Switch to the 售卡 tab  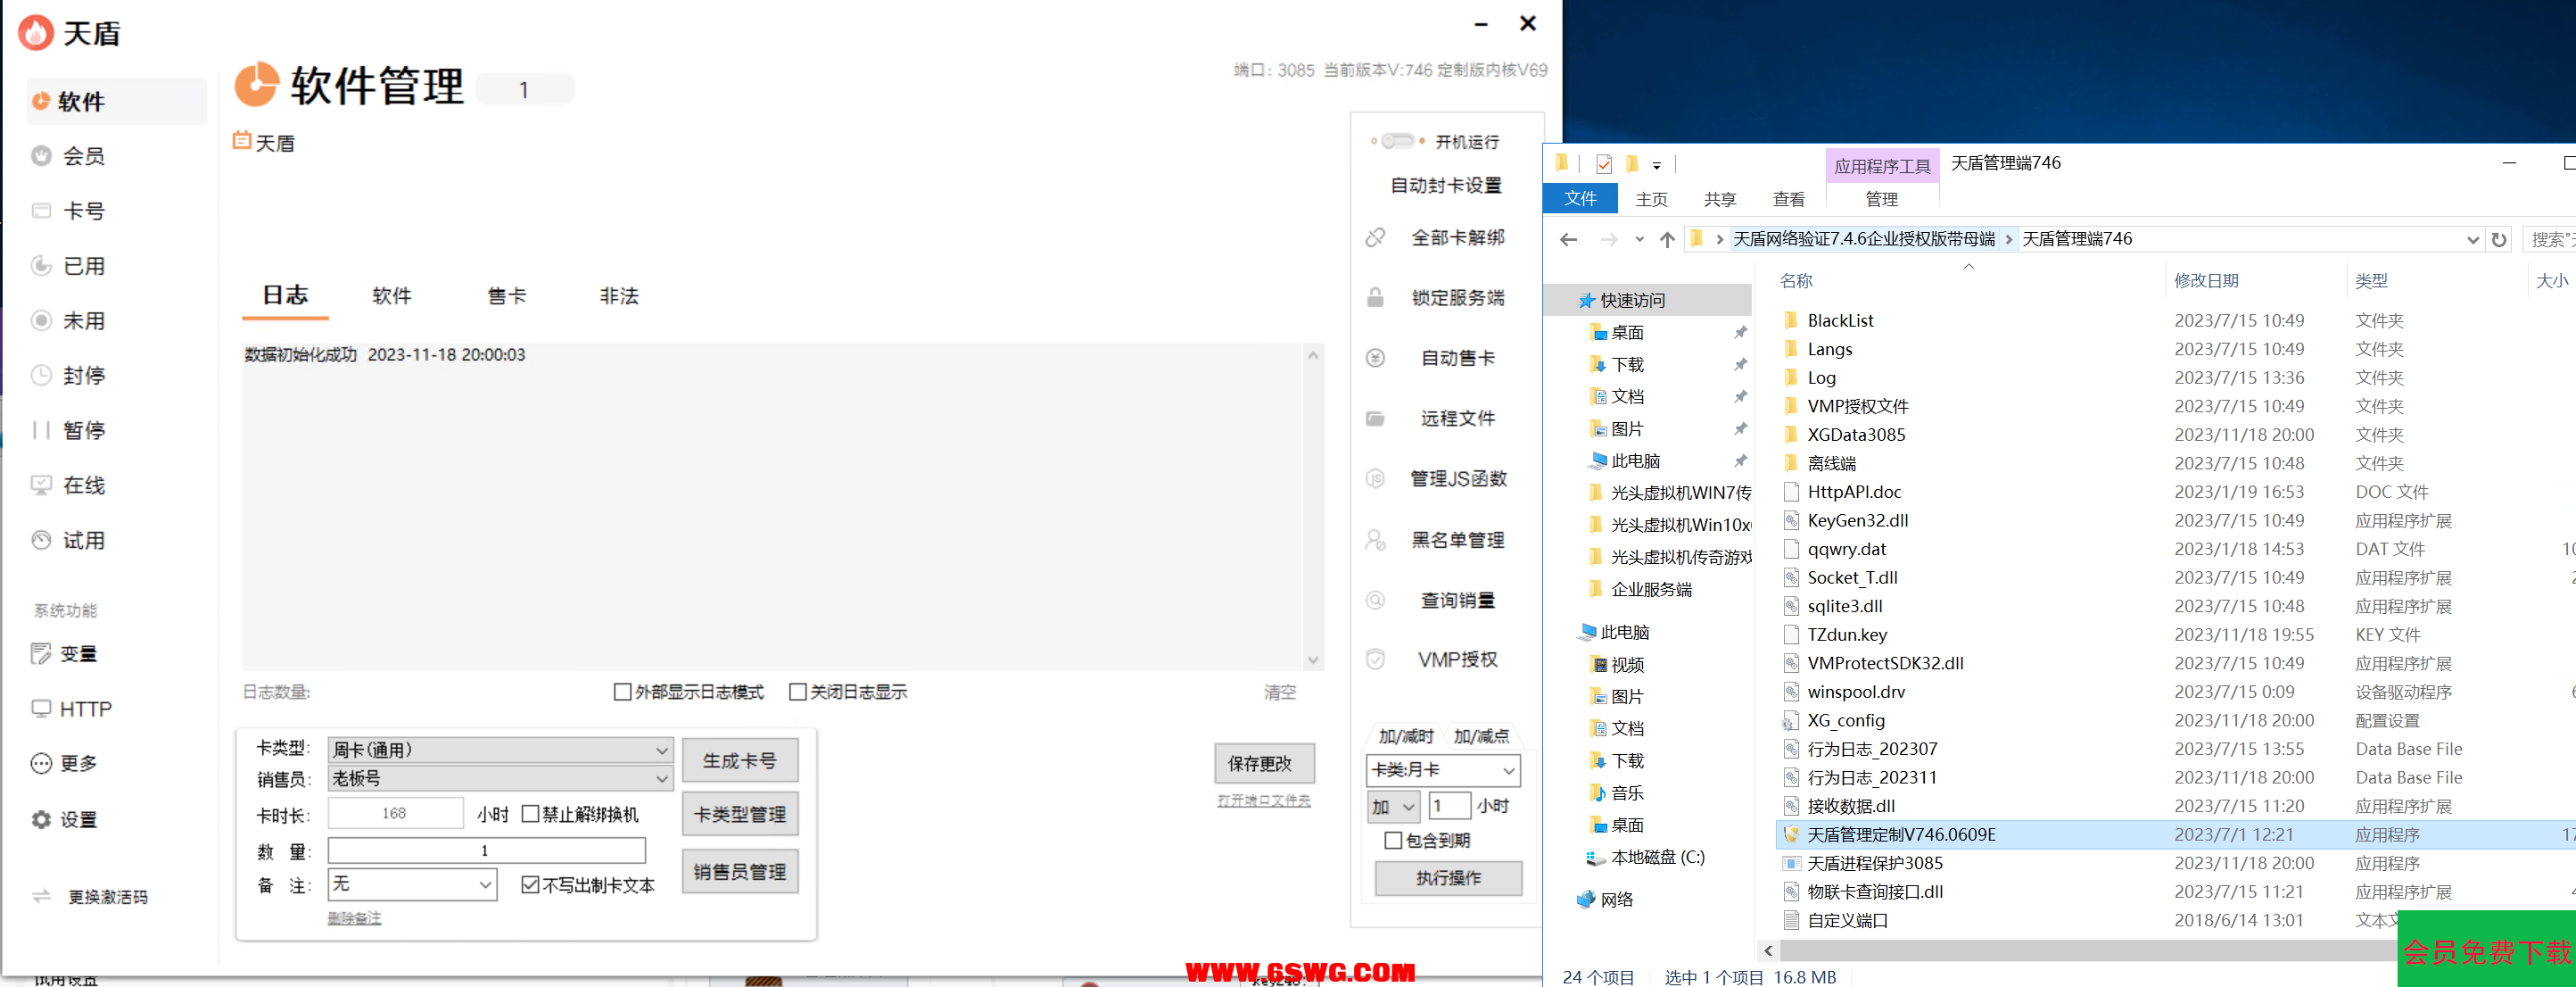coord(506,295)
